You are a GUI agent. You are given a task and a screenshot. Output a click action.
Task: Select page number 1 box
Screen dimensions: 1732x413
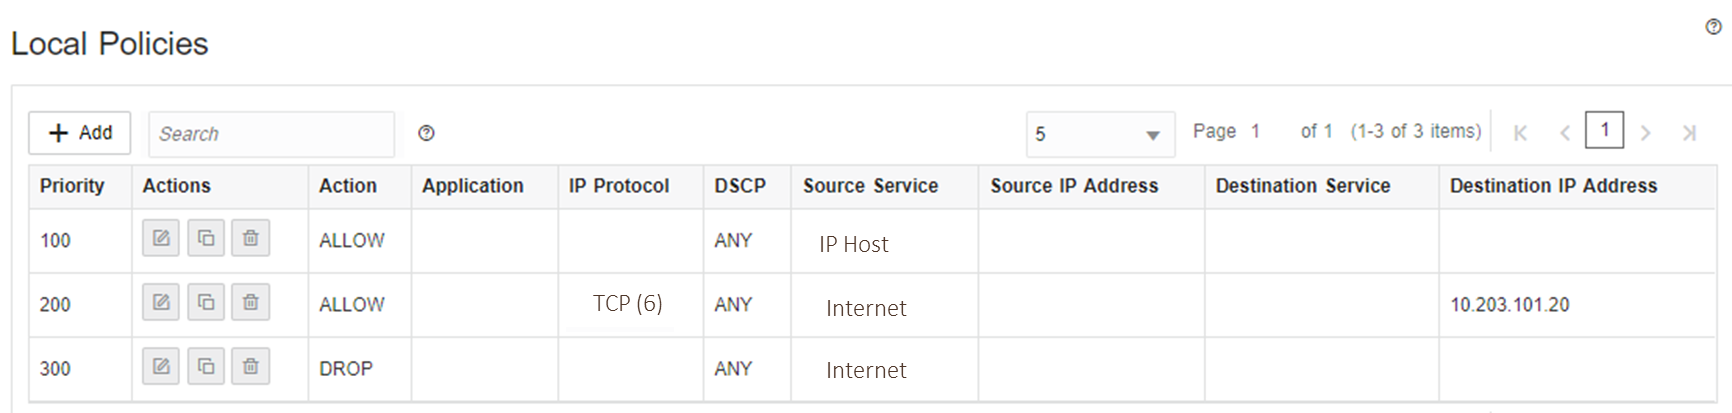coord(1605,130)
